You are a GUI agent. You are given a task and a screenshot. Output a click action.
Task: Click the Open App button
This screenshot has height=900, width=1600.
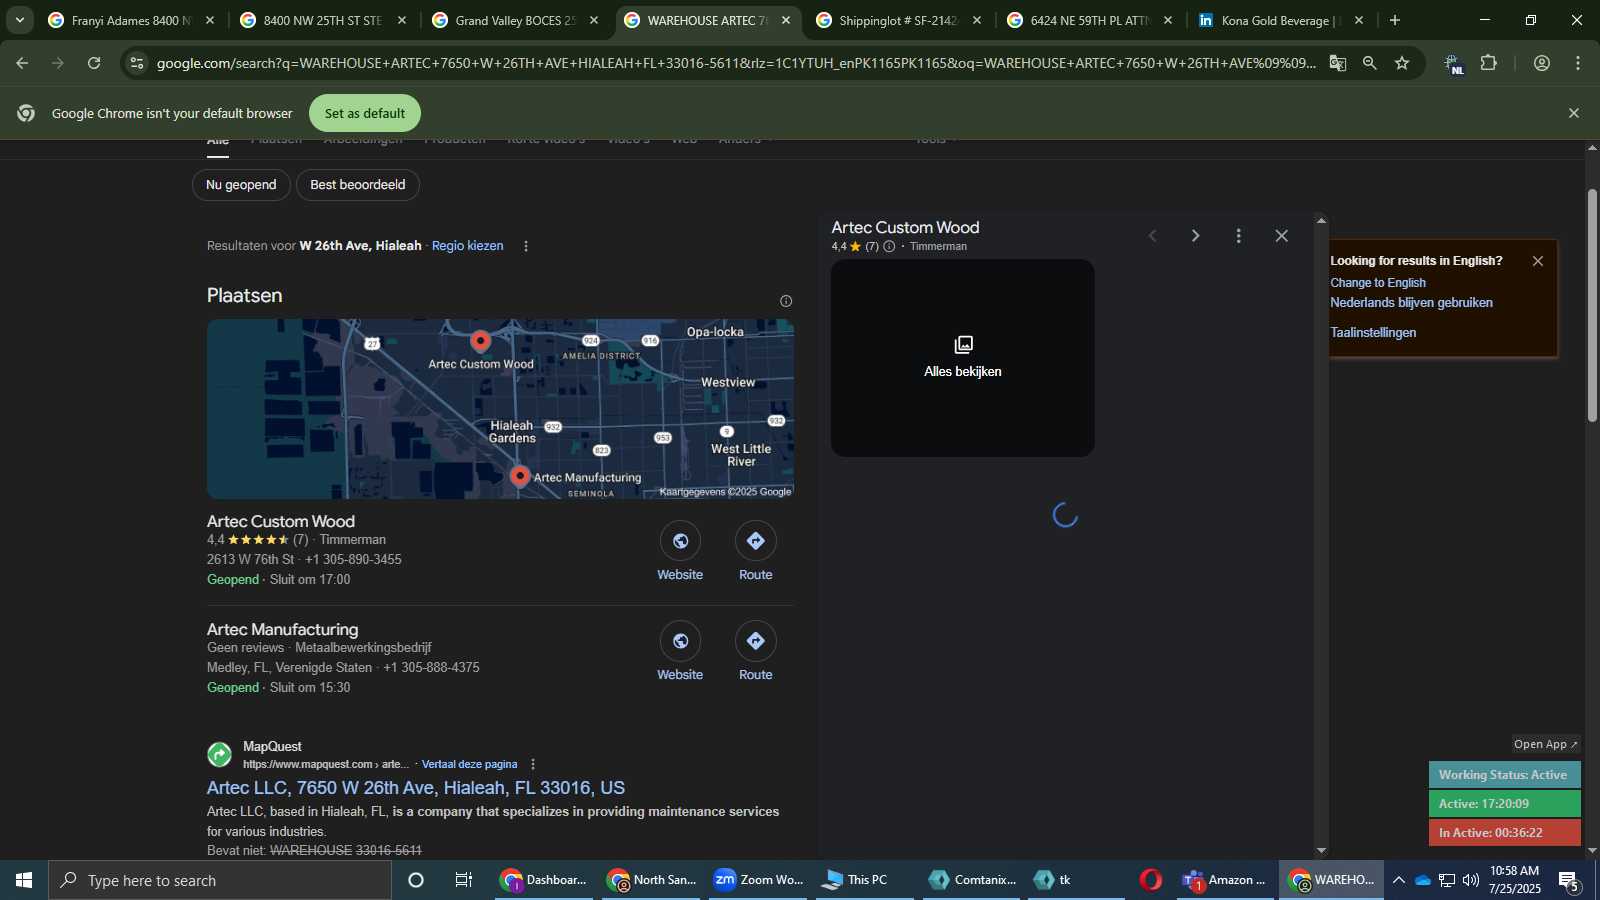tap(1546, 744)
